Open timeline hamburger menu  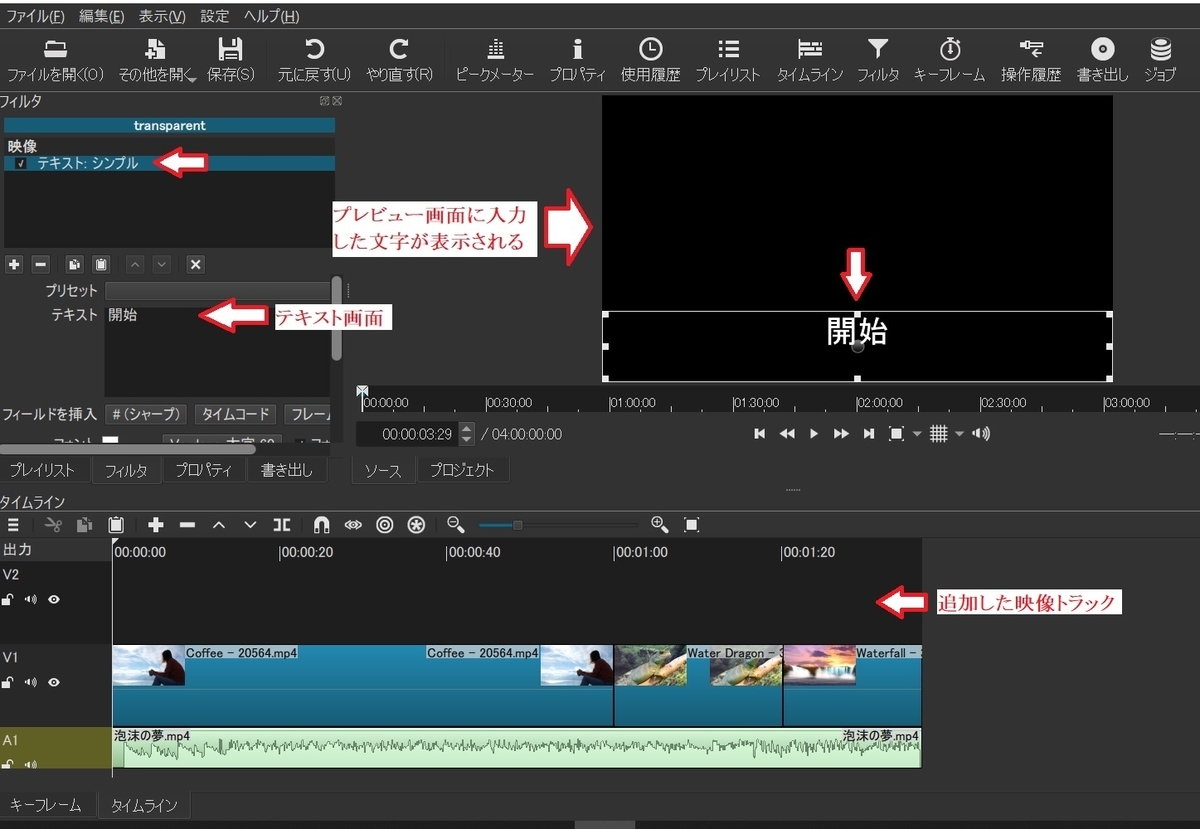pyautogui.click(x=13, y=524)
